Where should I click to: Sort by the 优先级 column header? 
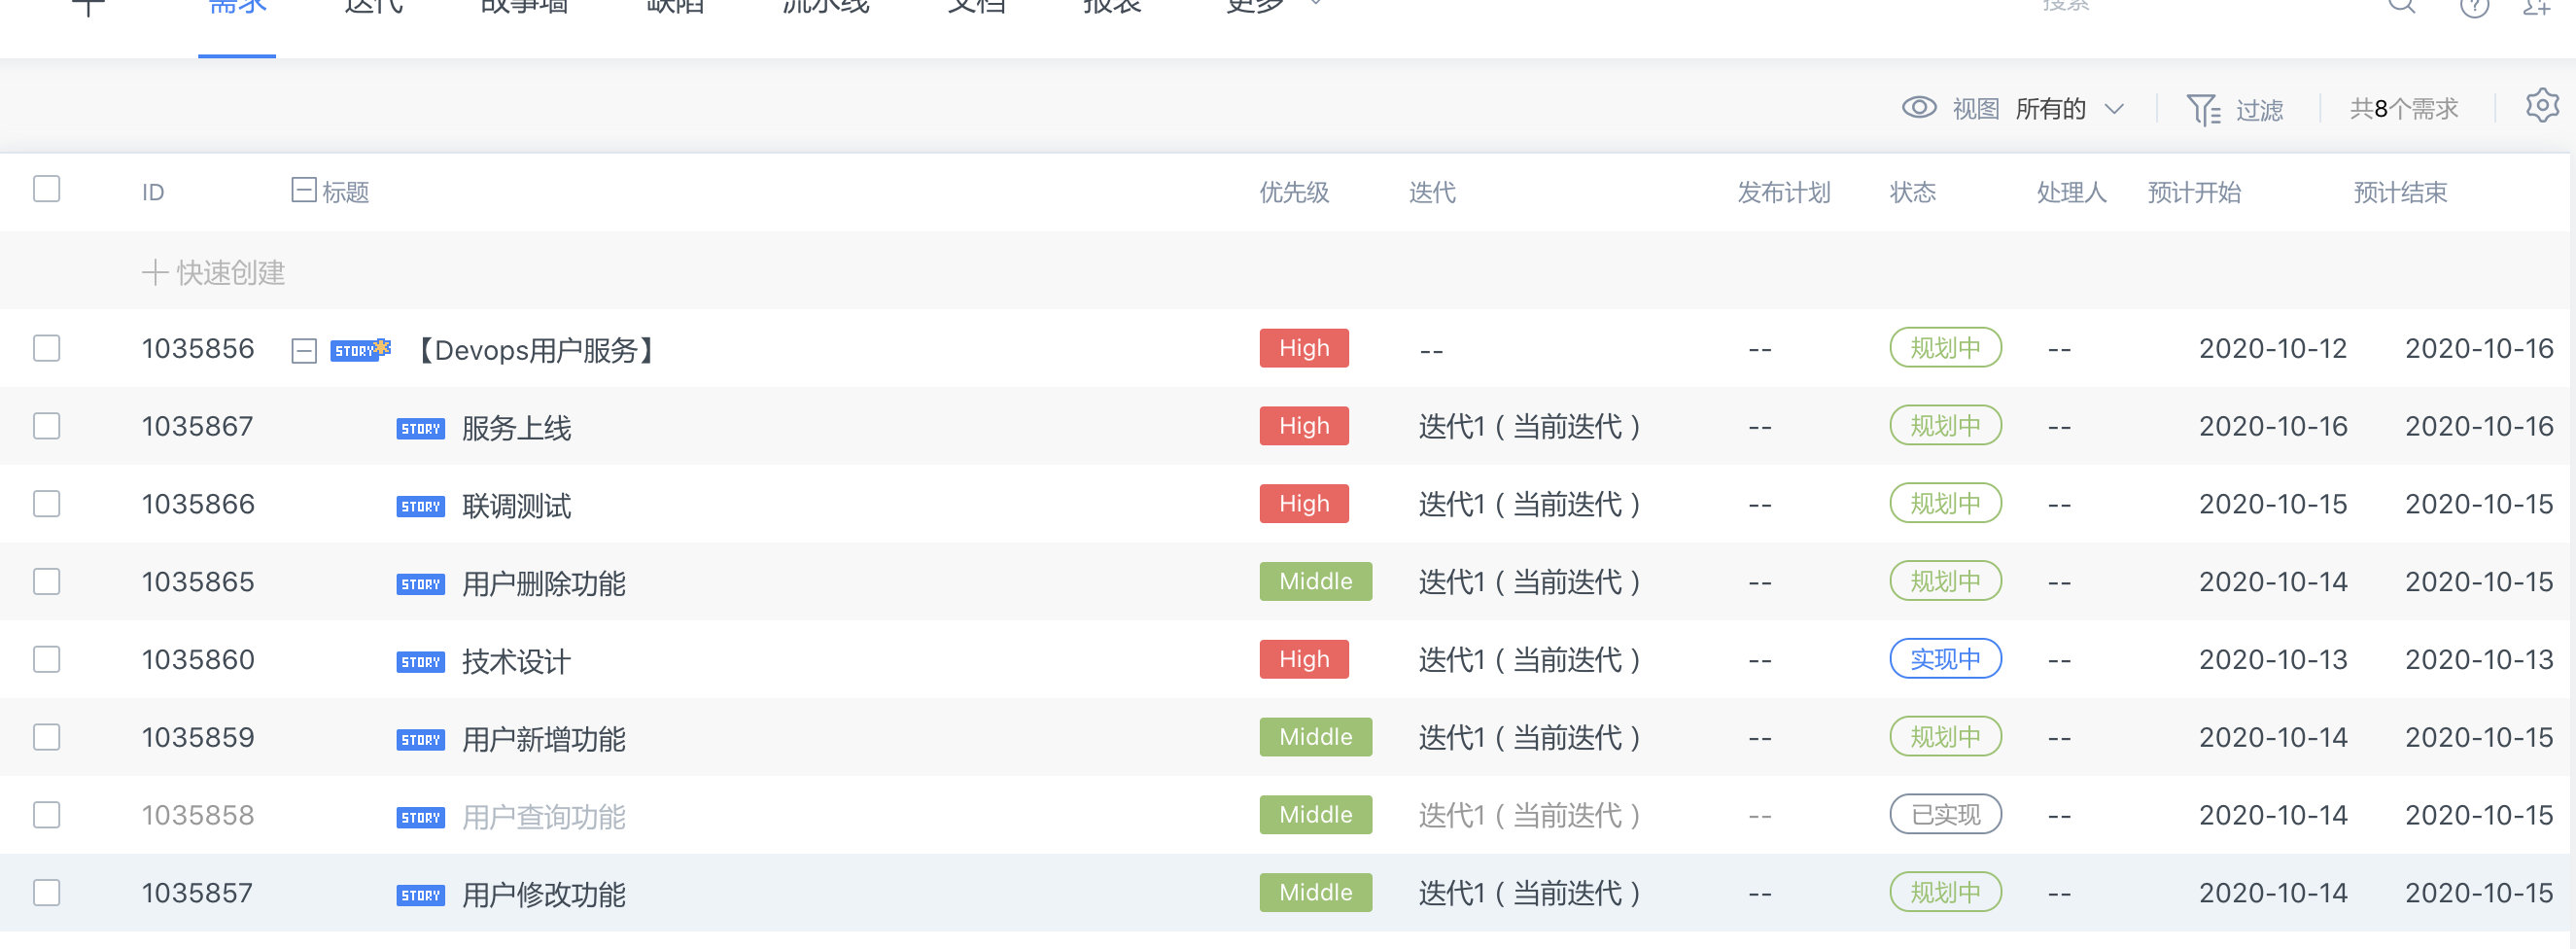1294,192
